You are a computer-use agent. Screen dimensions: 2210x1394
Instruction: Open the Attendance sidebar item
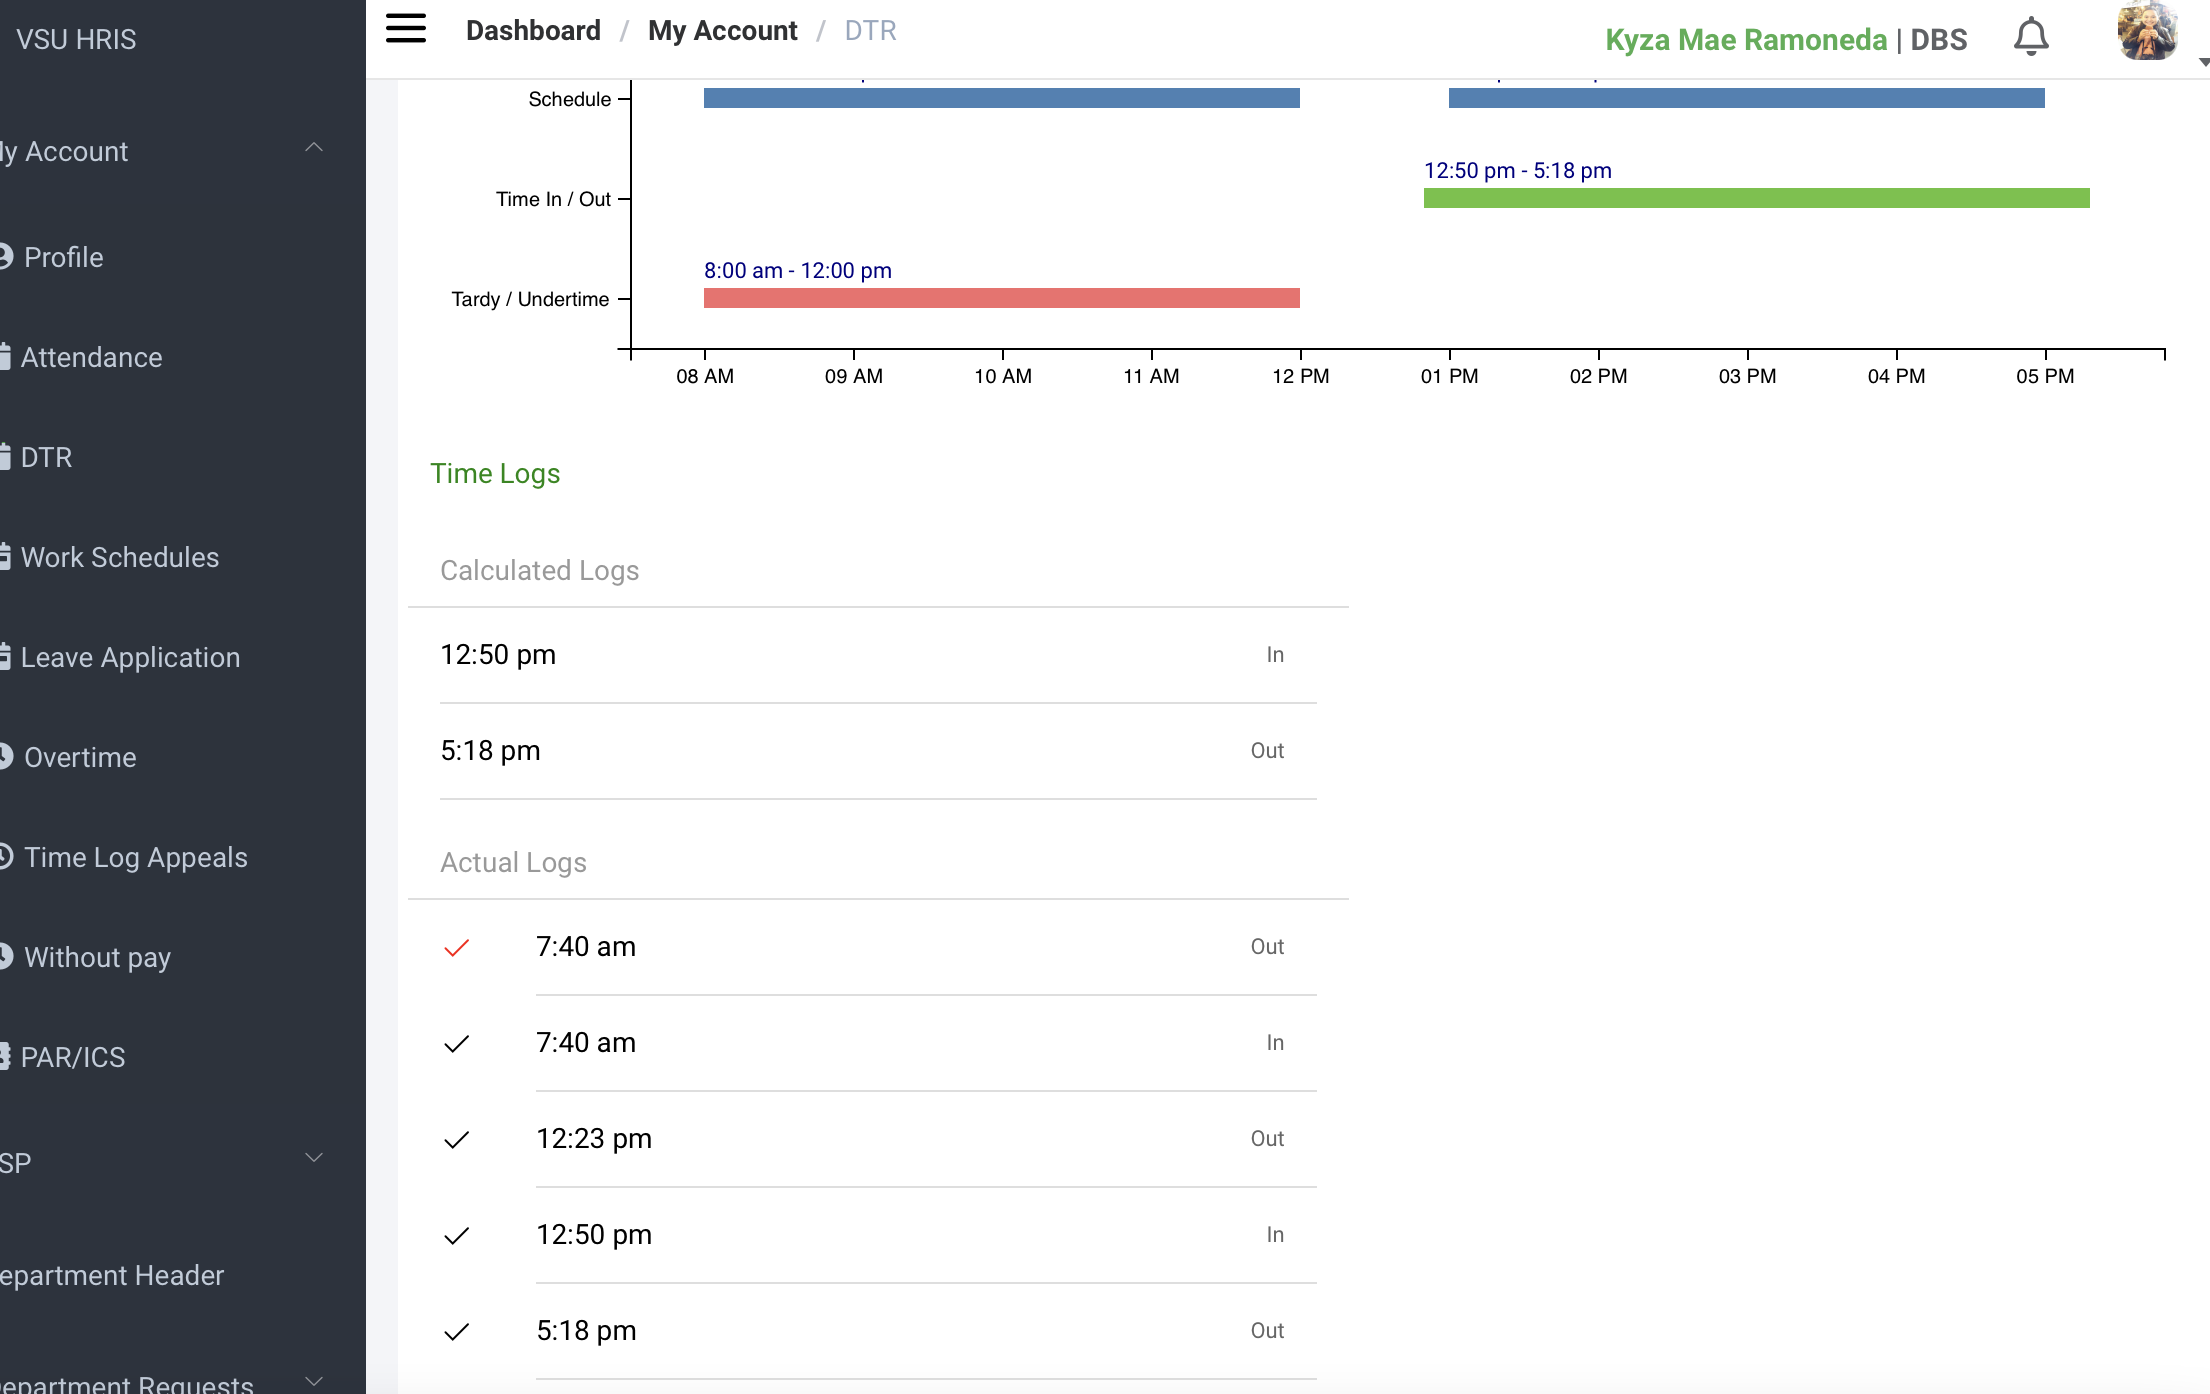[x=91, y=357]
